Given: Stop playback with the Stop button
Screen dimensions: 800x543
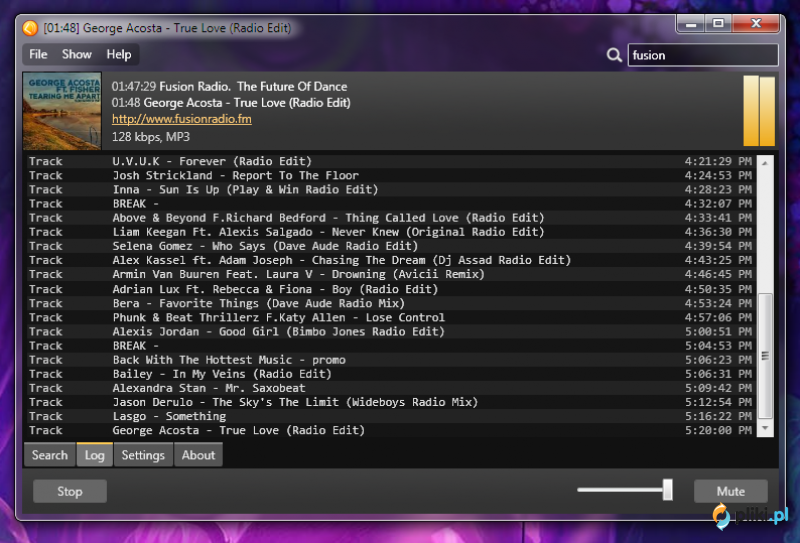Looking at the screenshot, I should [70, 491].
